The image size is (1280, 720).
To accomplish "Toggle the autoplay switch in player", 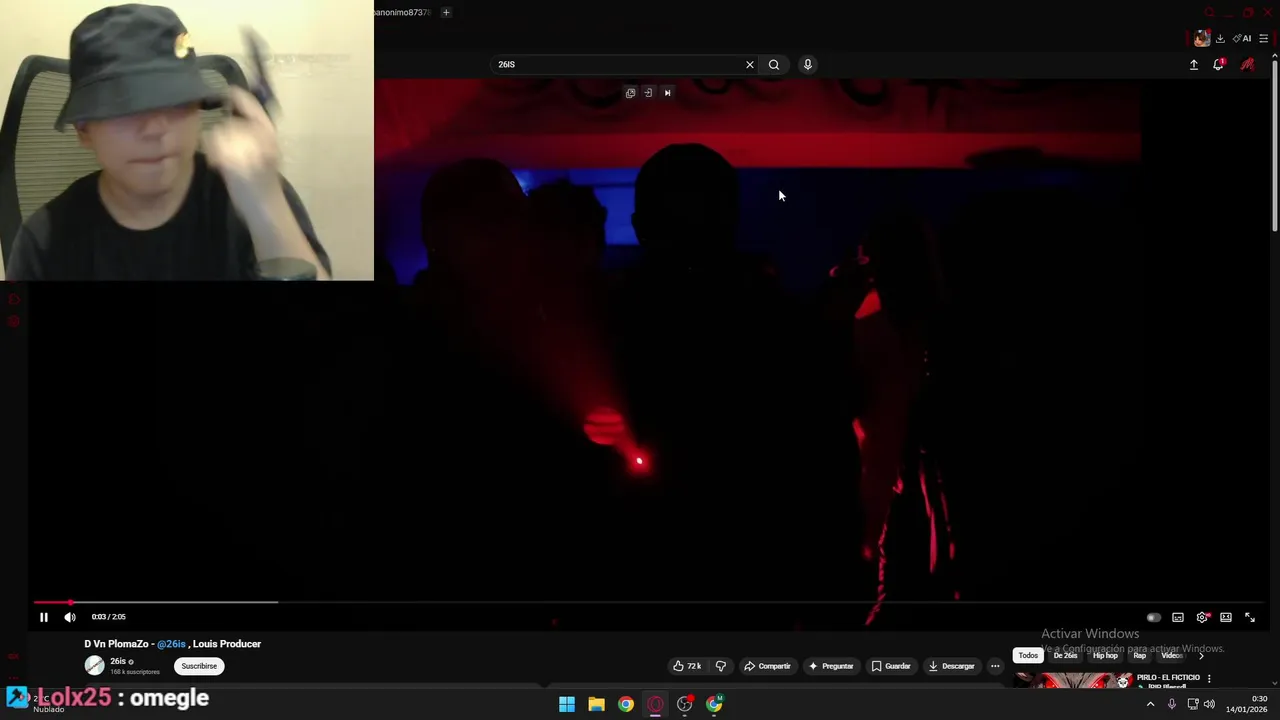I will [1153, 617].
